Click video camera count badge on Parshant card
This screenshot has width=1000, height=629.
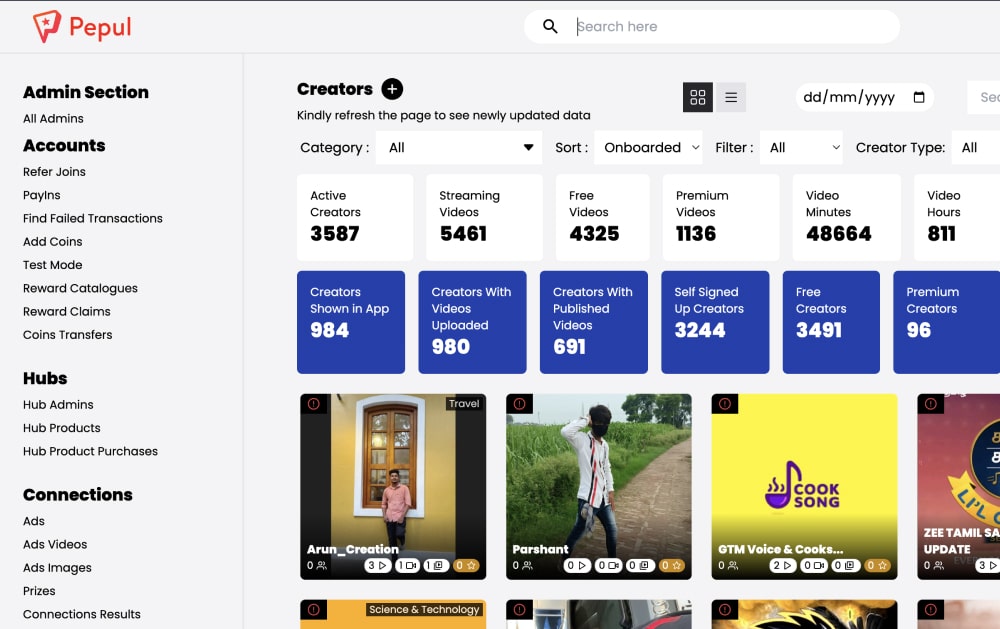pos(608,565)
